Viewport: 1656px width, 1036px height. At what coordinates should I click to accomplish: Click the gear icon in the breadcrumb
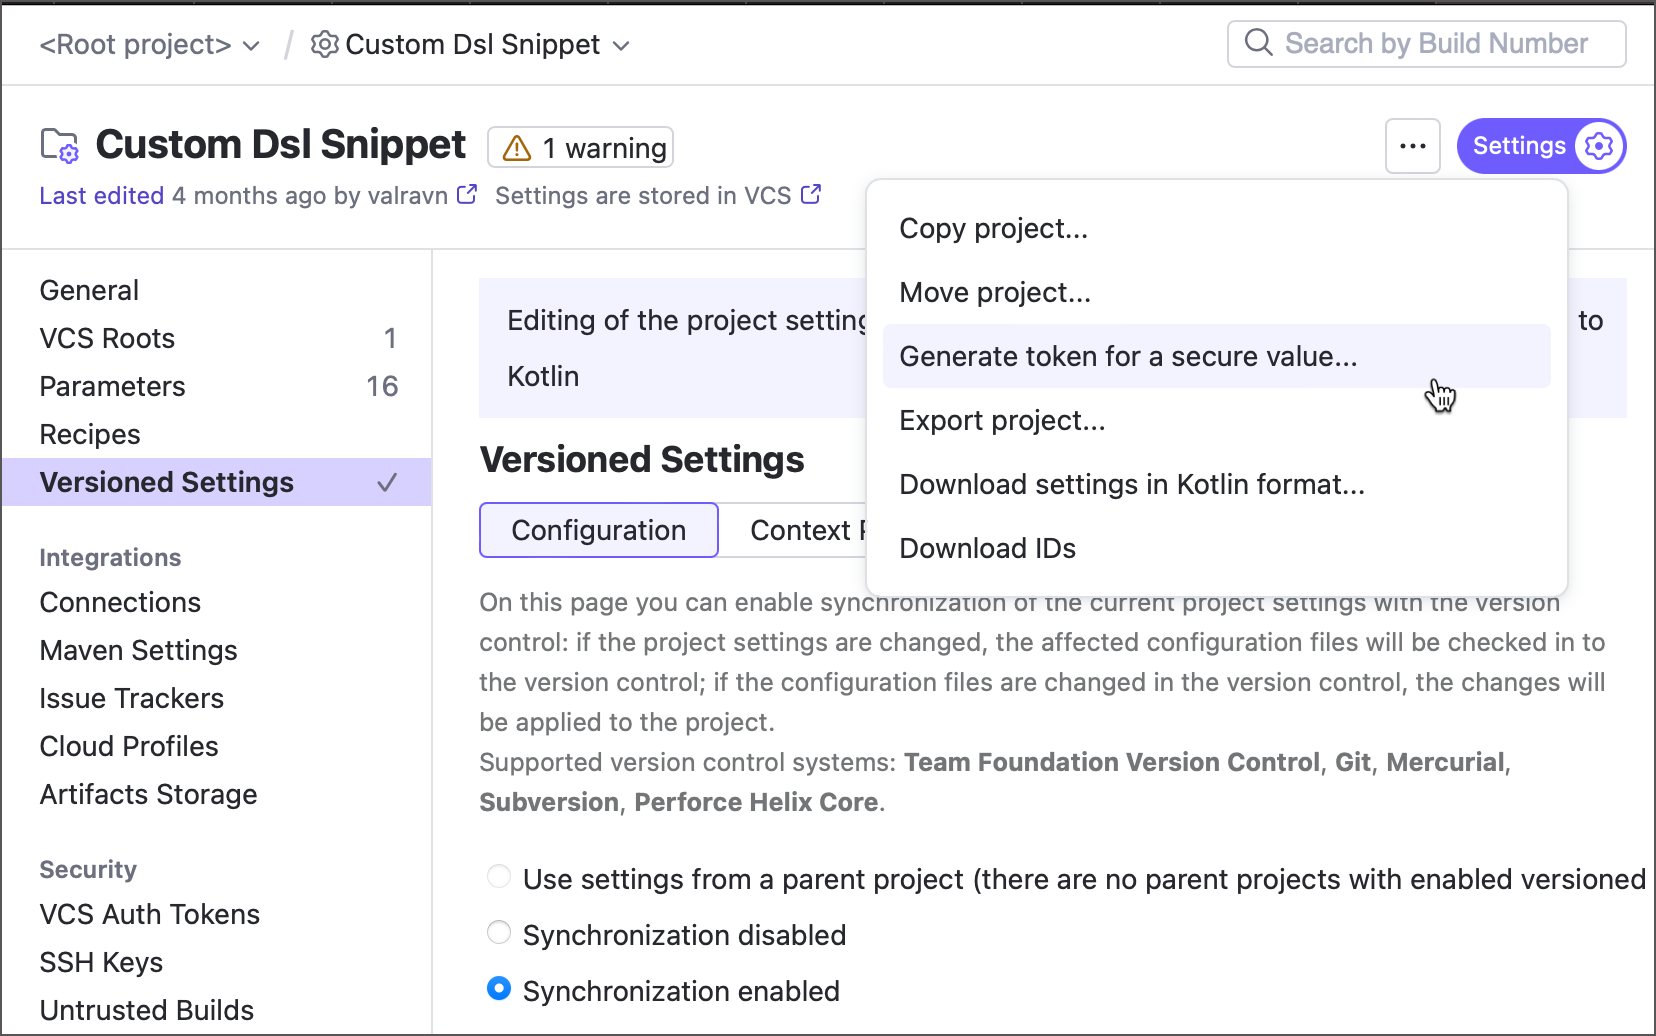[323, 44]
